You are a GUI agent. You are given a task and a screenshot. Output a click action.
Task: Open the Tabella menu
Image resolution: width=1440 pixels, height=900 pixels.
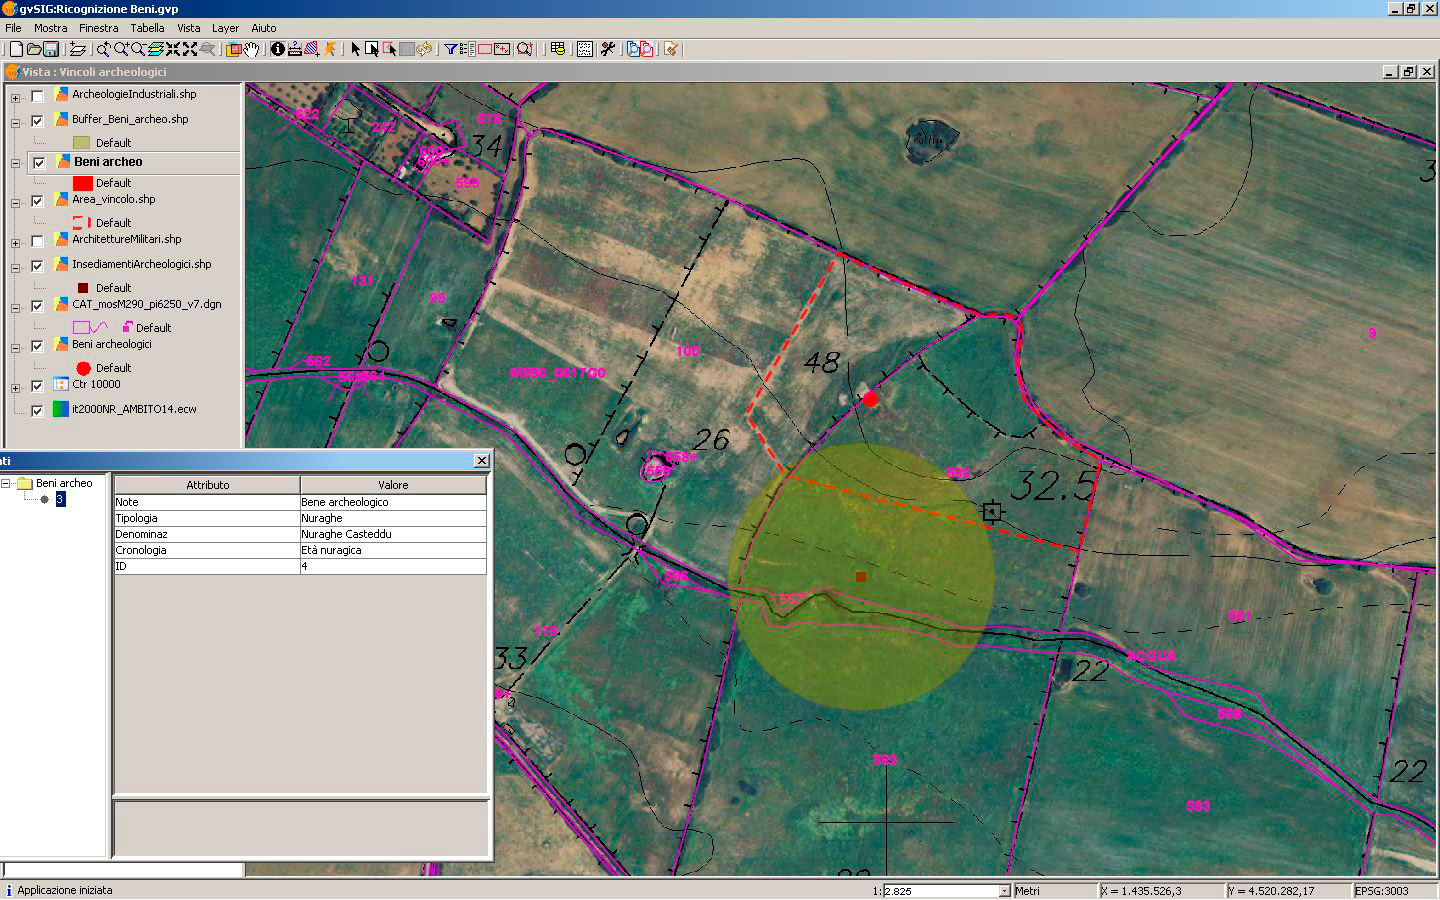click(147, 28)
